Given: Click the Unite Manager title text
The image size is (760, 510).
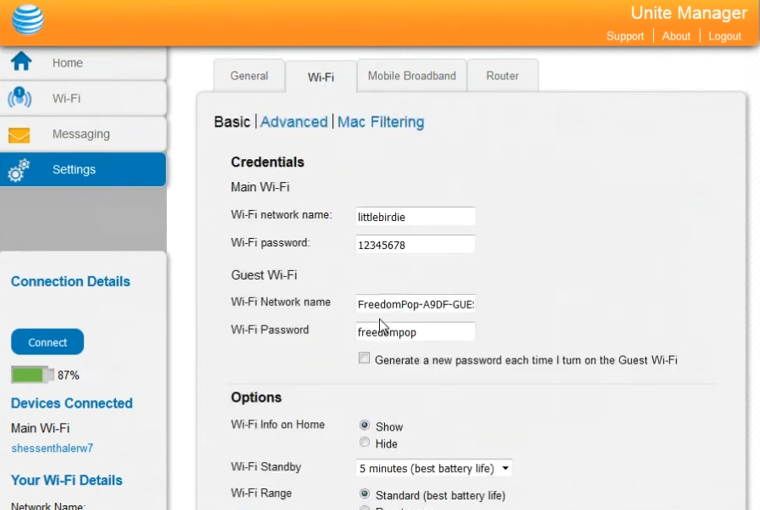Looking at the screenshot, I should tap(689, 13).
